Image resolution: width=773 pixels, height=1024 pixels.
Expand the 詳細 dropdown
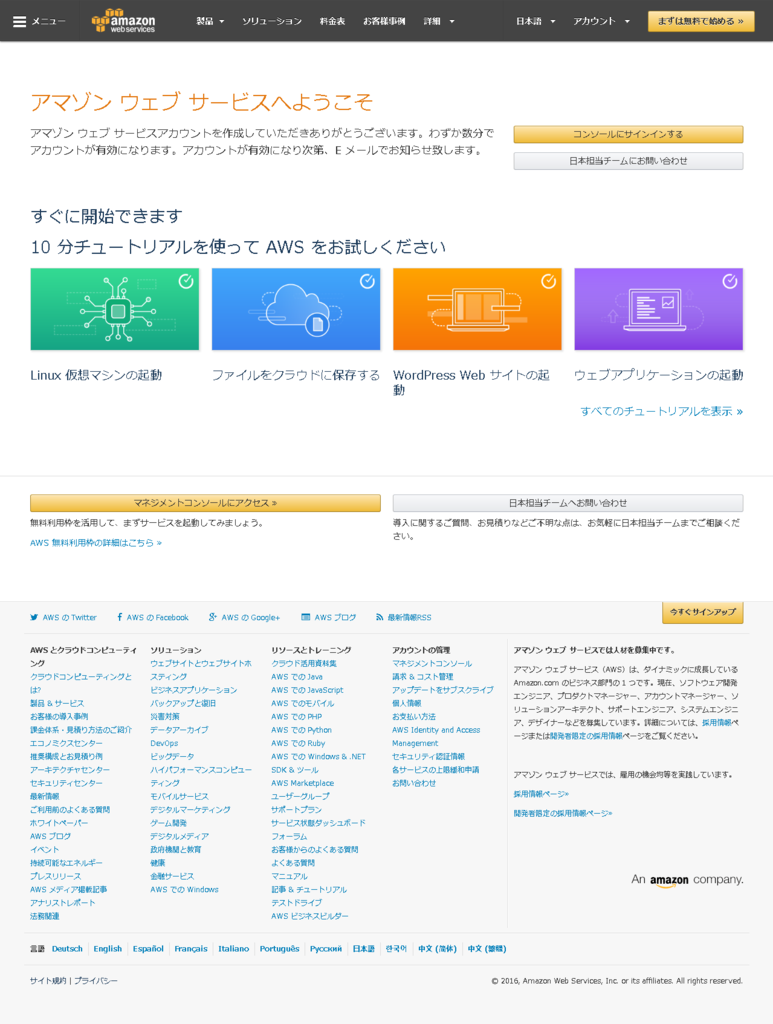[439, 21]
